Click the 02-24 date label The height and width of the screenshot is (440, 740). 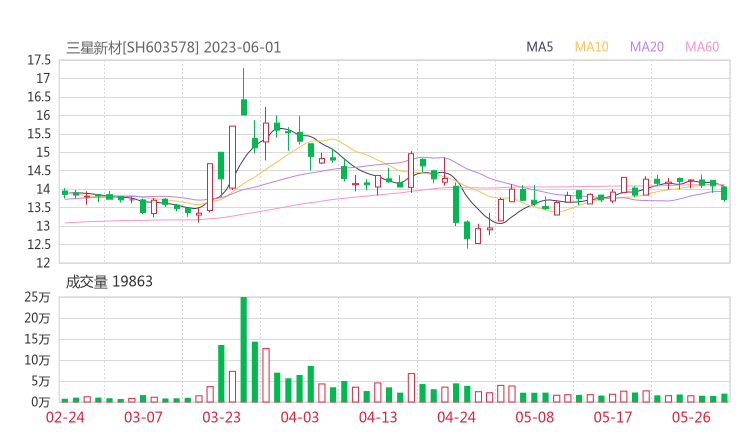(x=65, y=417)
